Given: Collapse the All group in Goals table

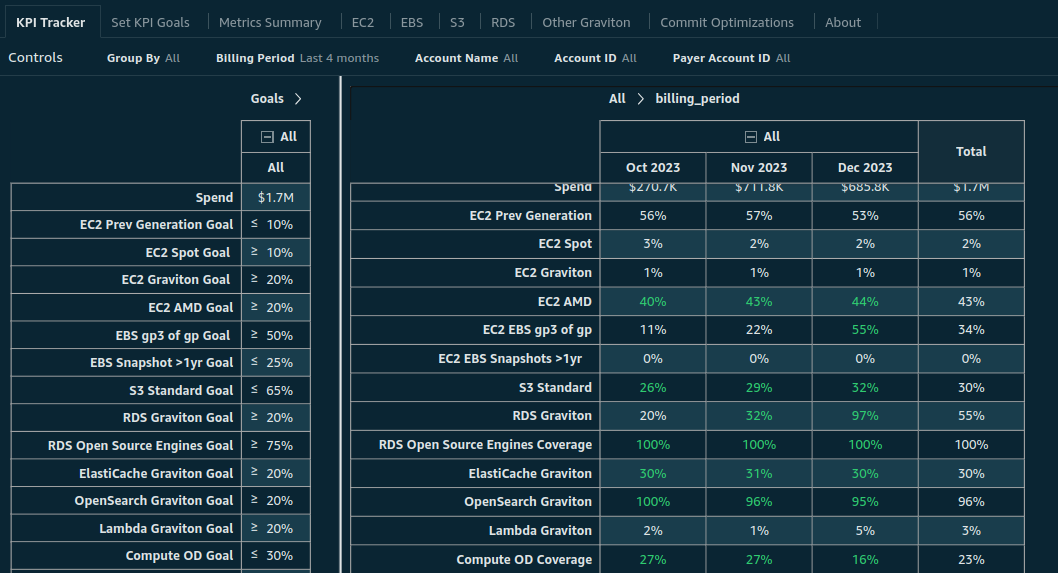Looking at the screenshot, I should [267, 137].
